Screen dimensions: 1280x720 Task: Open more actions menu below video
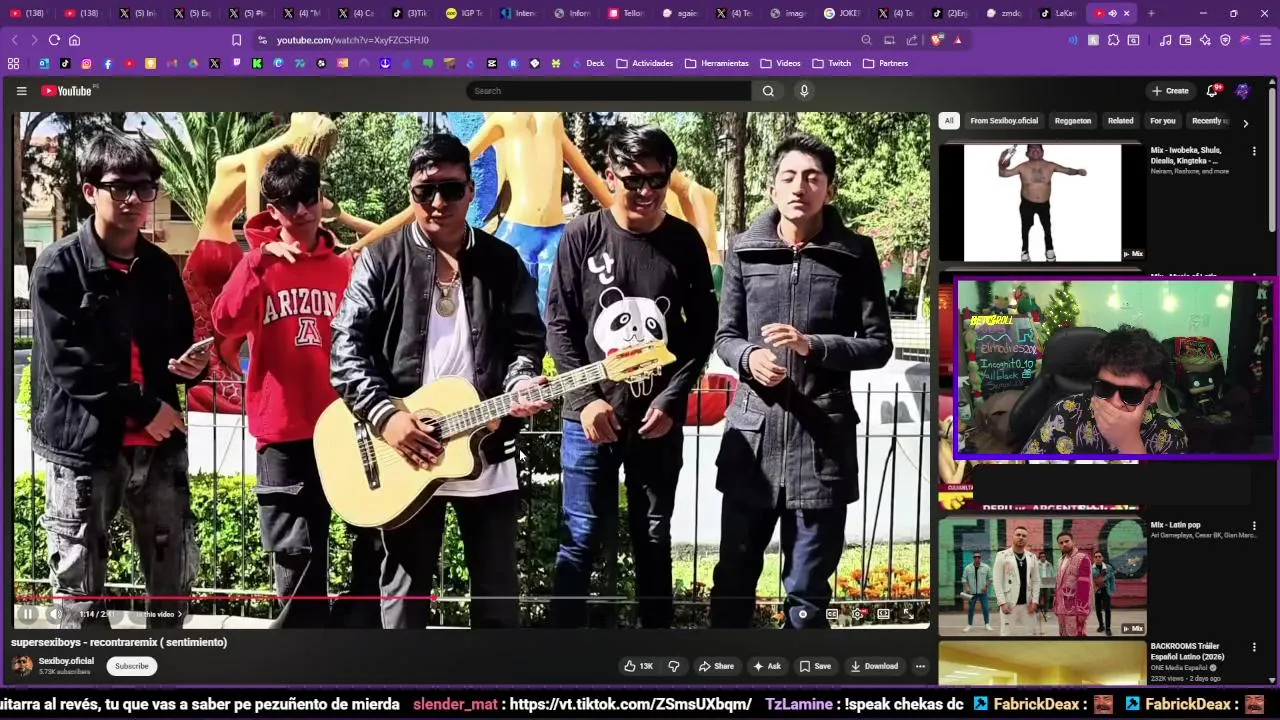point(920,666)
